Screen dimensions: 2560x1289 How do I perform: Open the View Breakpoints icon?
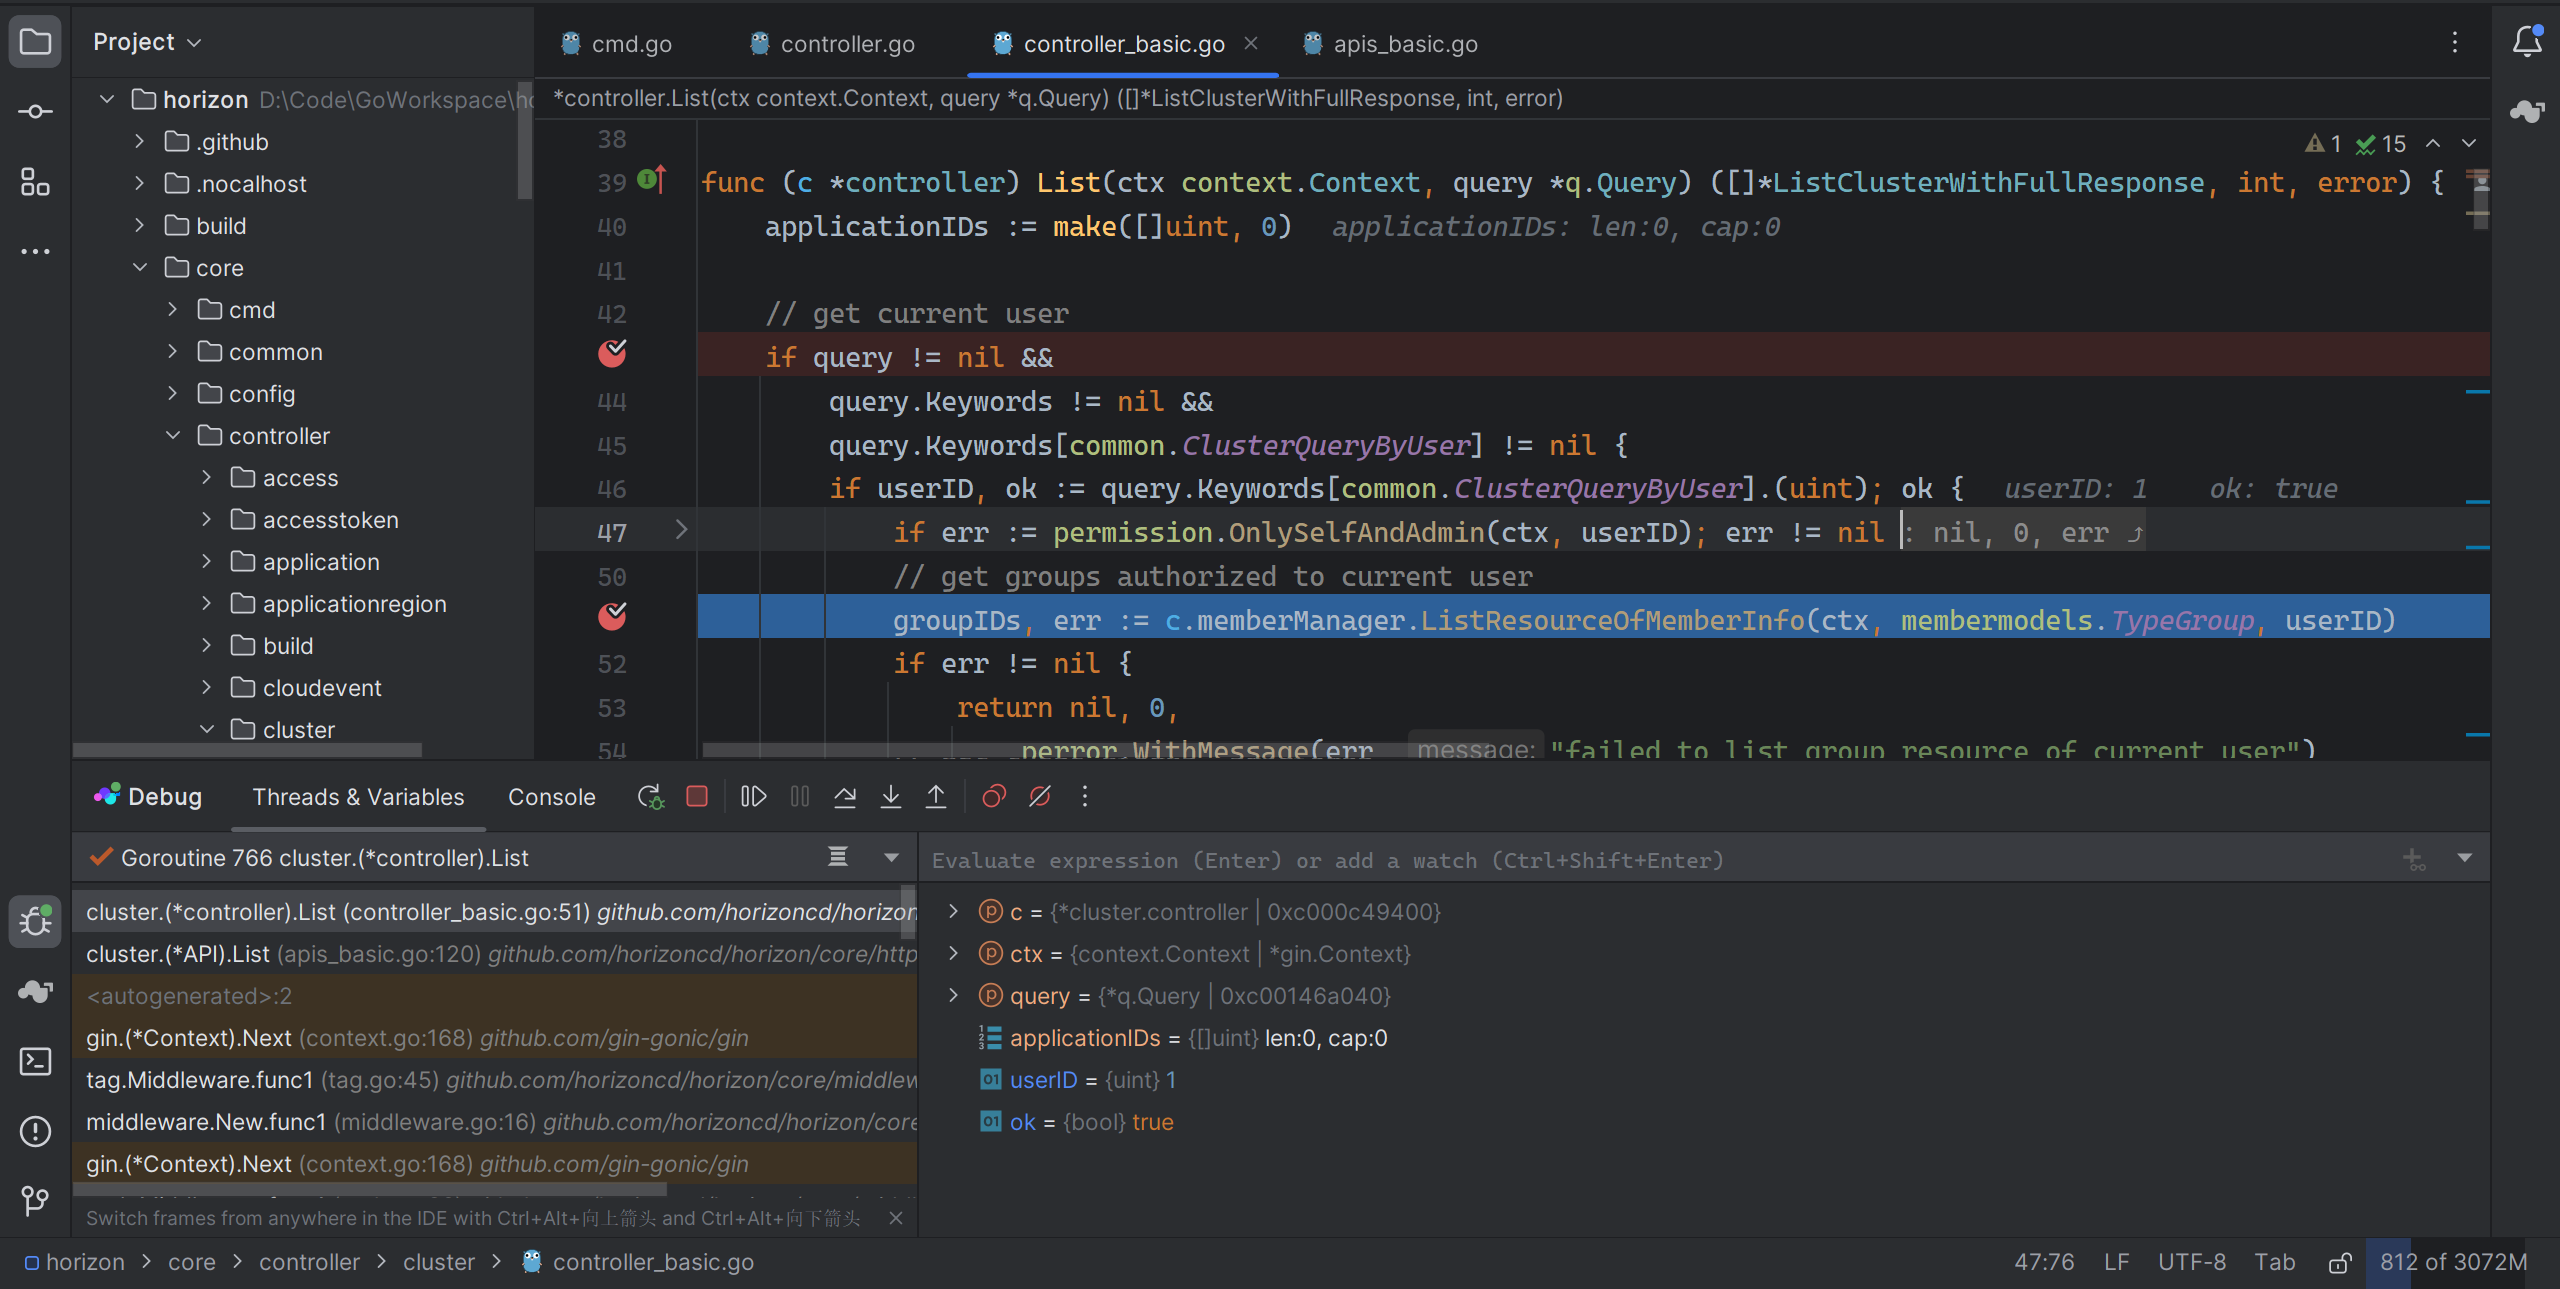click(993, 797)
